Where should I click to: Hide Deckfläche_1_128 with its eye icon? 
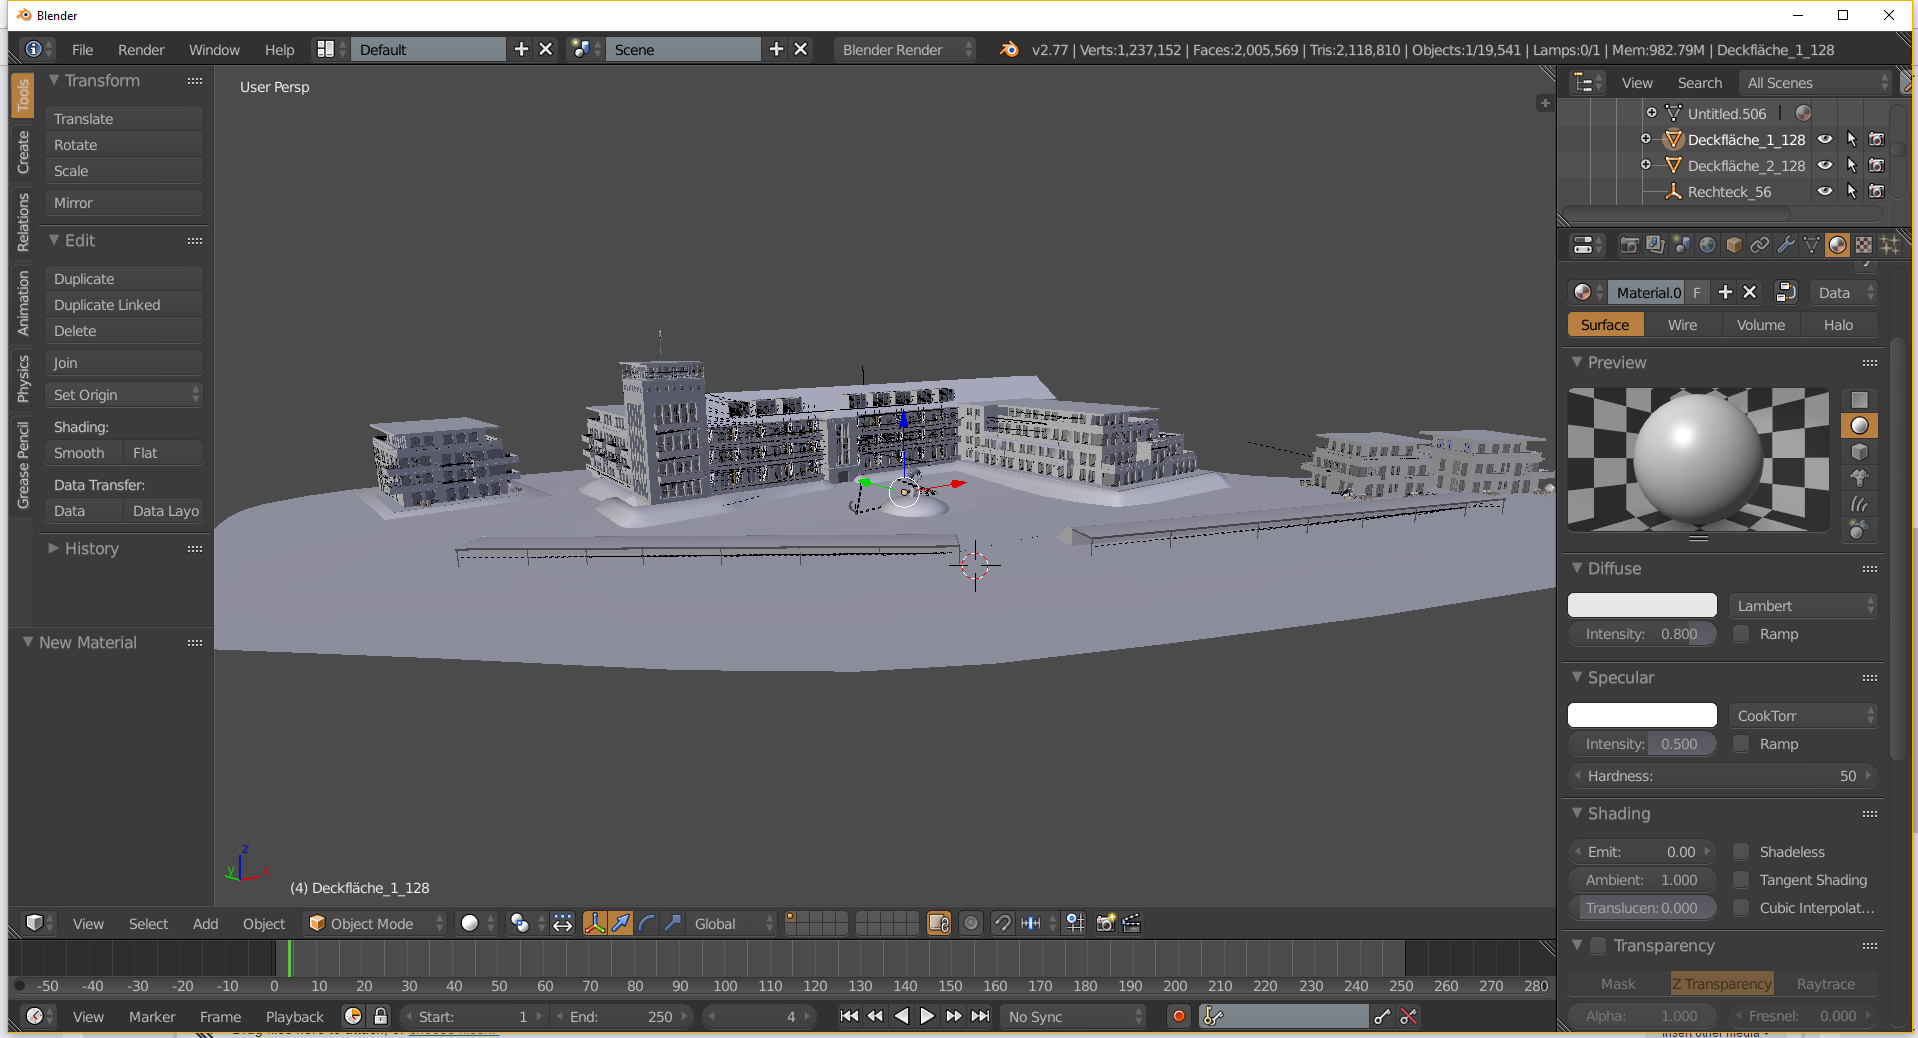[1825, 139]
